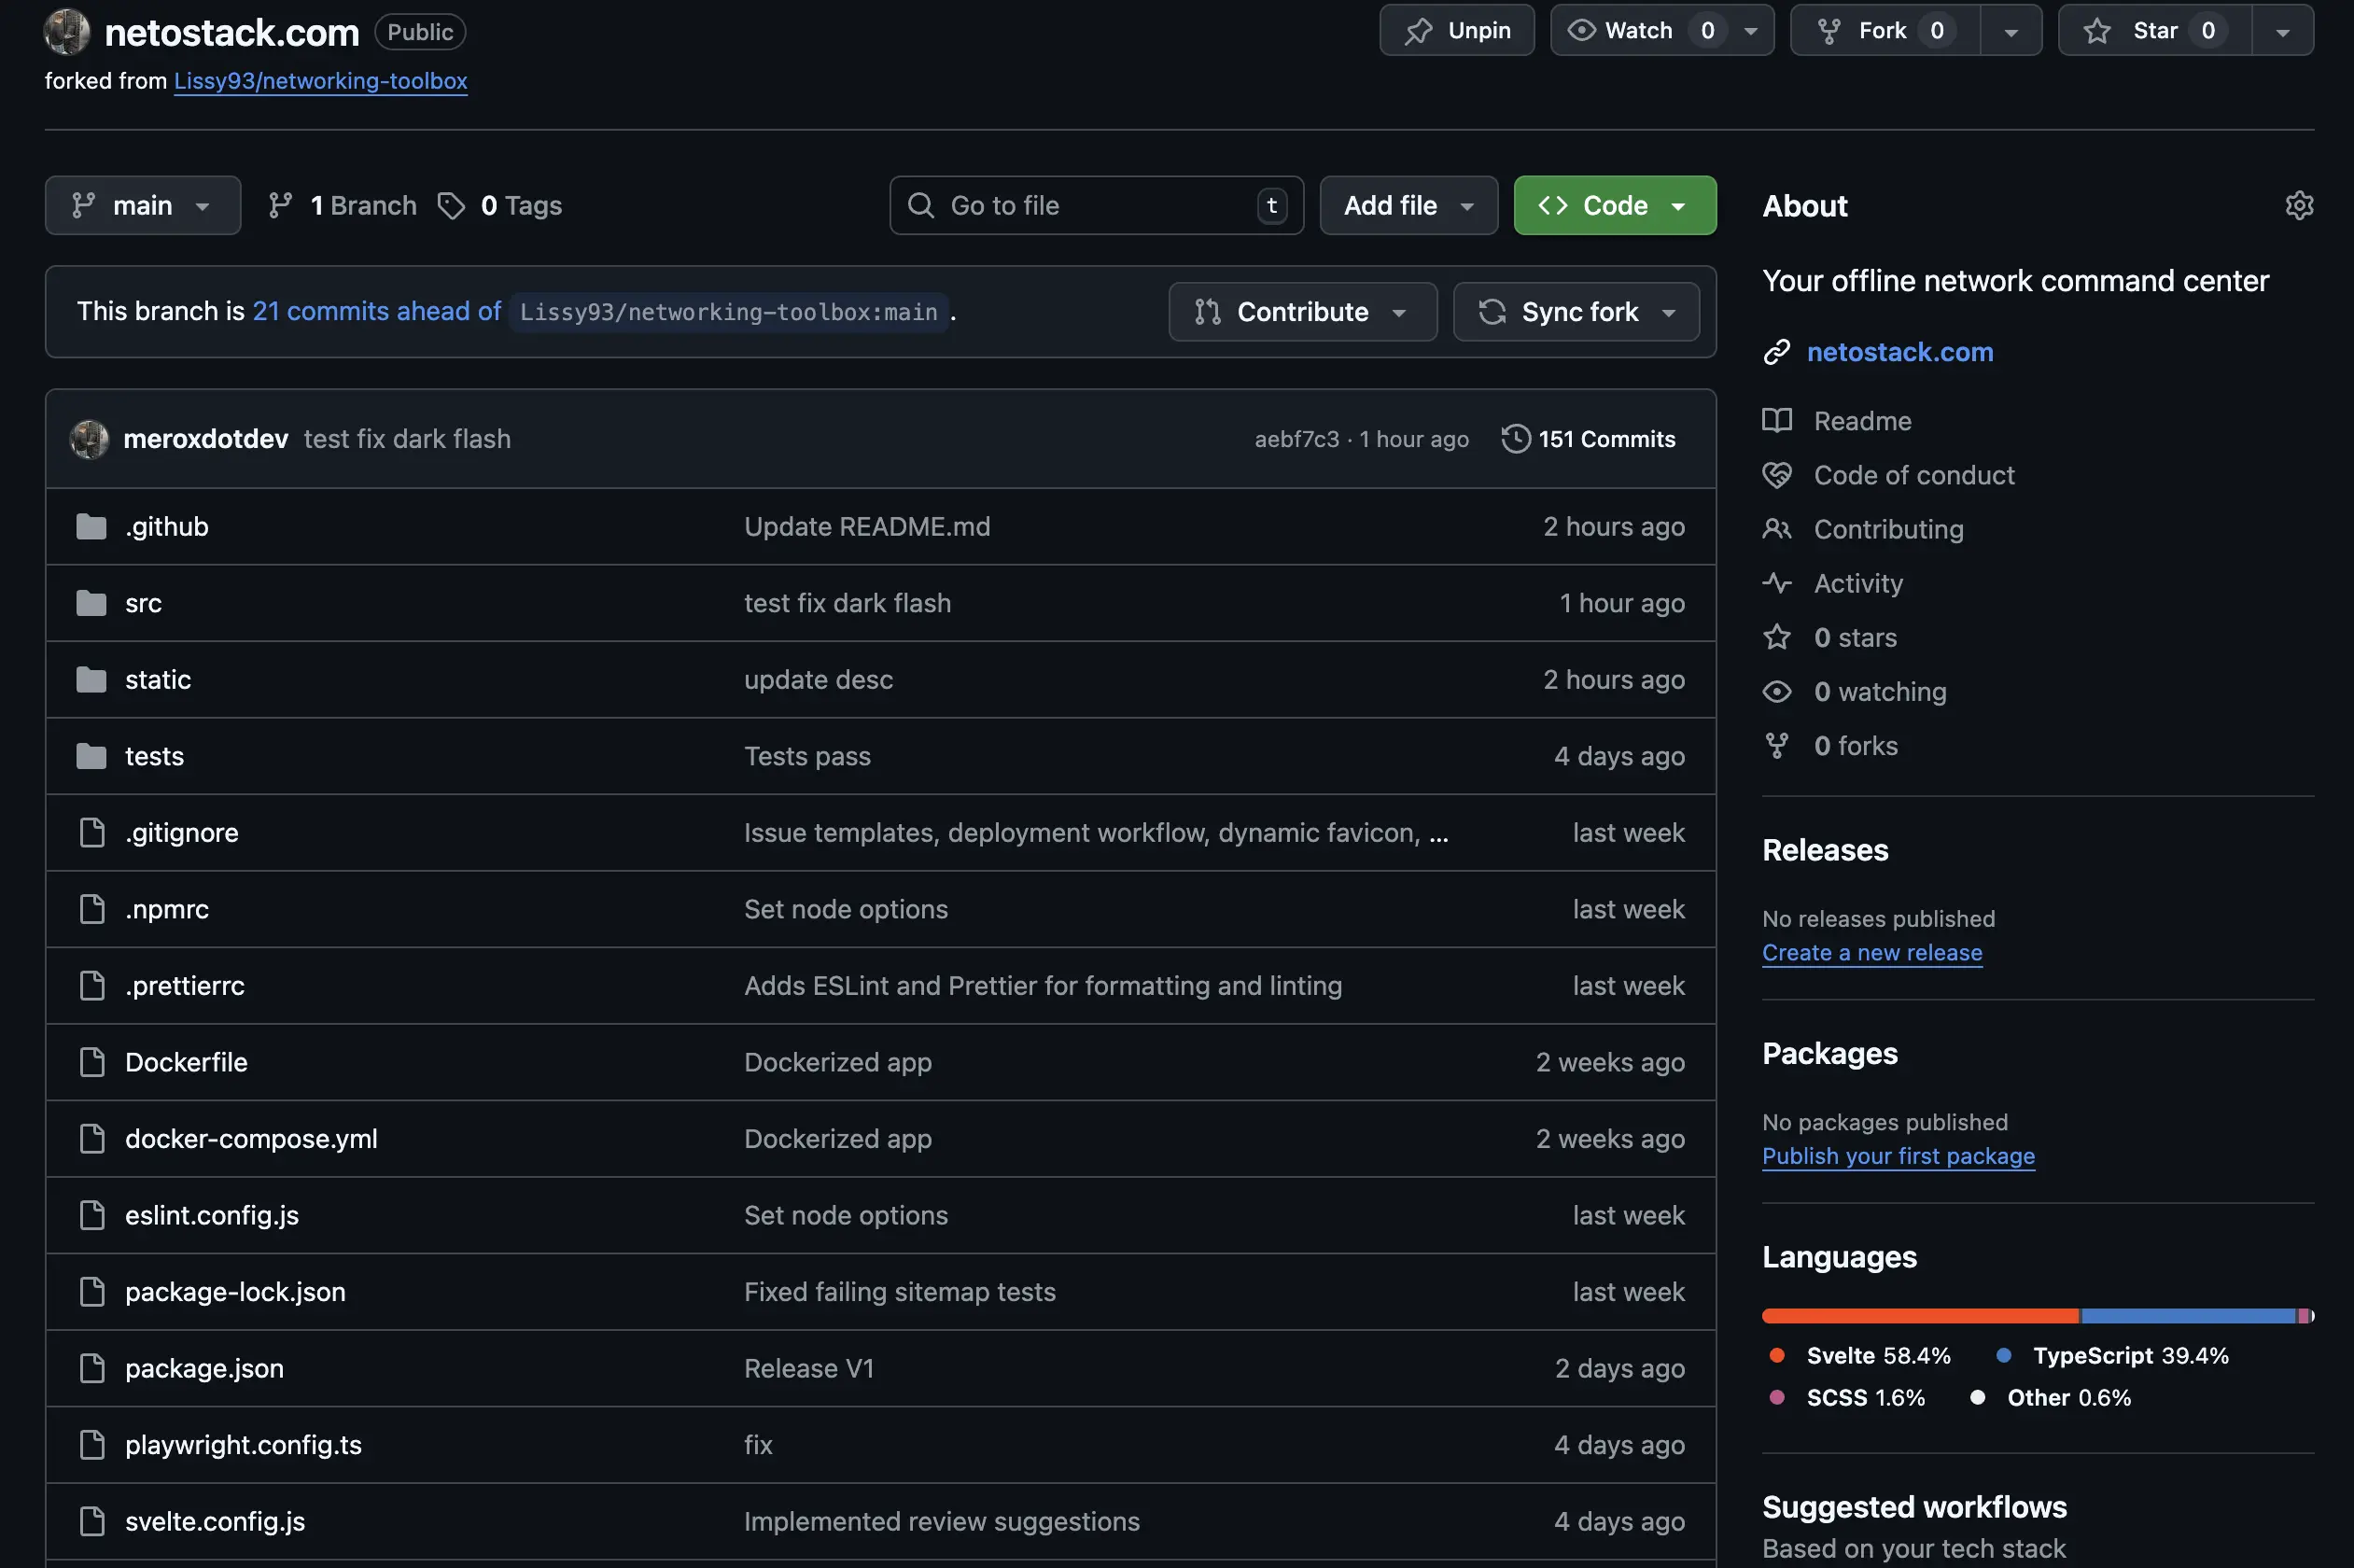The height and width of the screenshot is (1568, 2354).
Task: Unpin the repository
Action: click(x=1456, y=30)
